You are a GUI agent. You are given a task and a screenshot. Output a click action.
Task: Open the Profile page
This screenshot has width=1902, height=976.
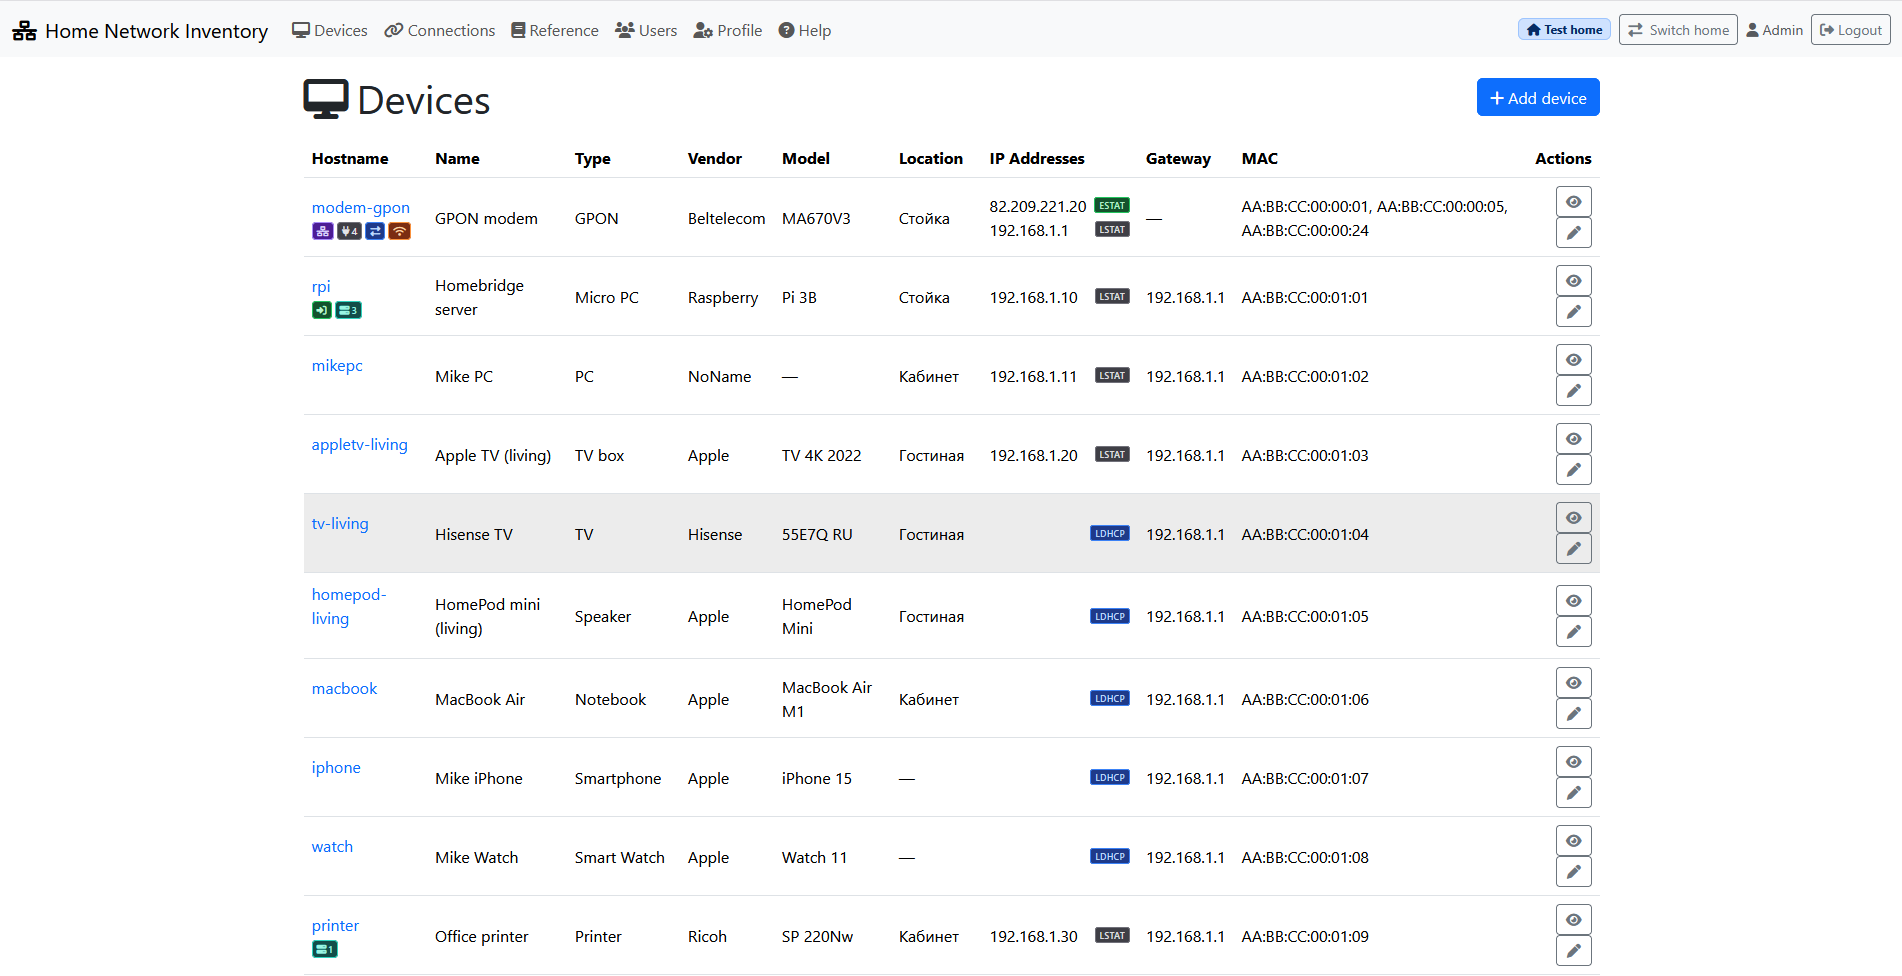728,30
